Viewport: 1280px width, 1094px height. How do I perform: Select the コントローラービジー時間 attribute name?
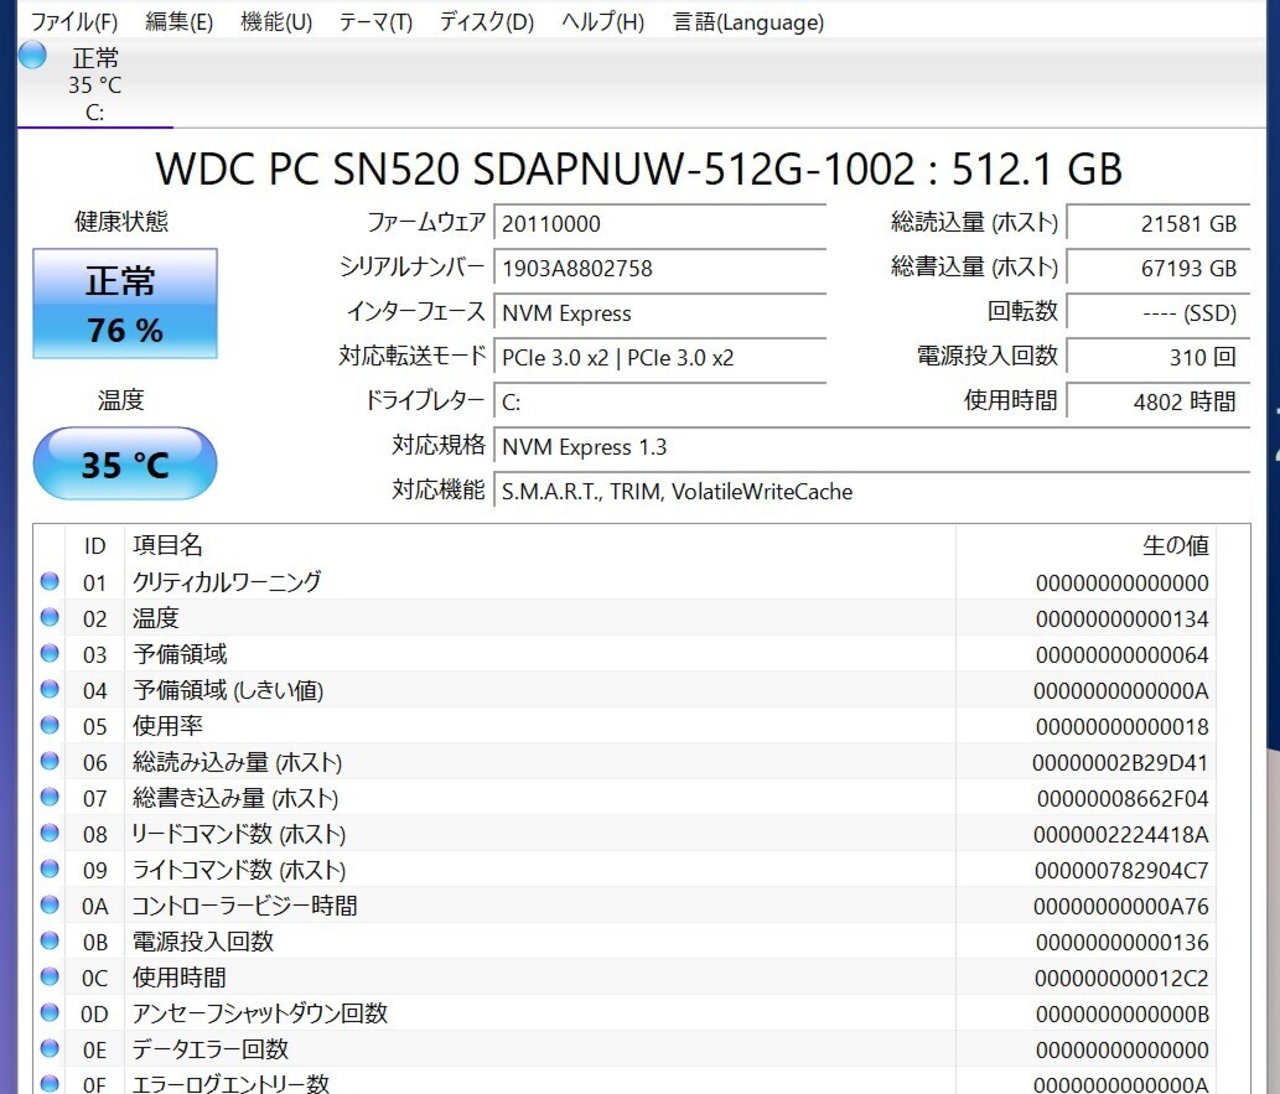click(x=245, y=906)
